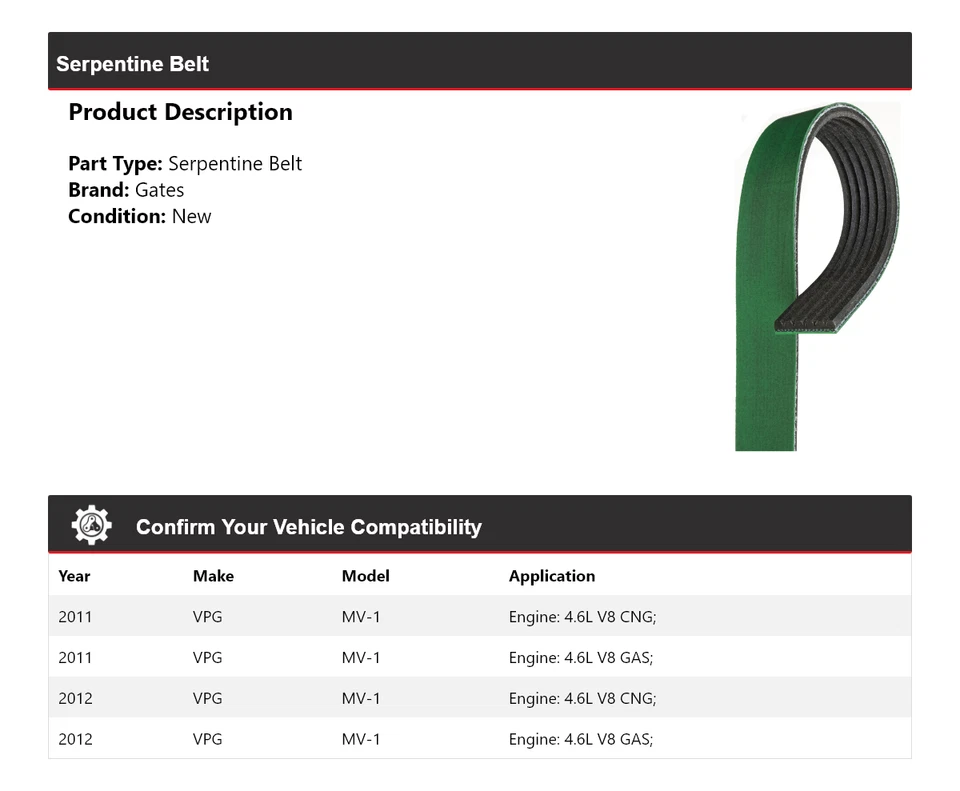Click the VPG make cell in the last row
Viewport: 960px width, 791px height.
[x=207, y=739]
